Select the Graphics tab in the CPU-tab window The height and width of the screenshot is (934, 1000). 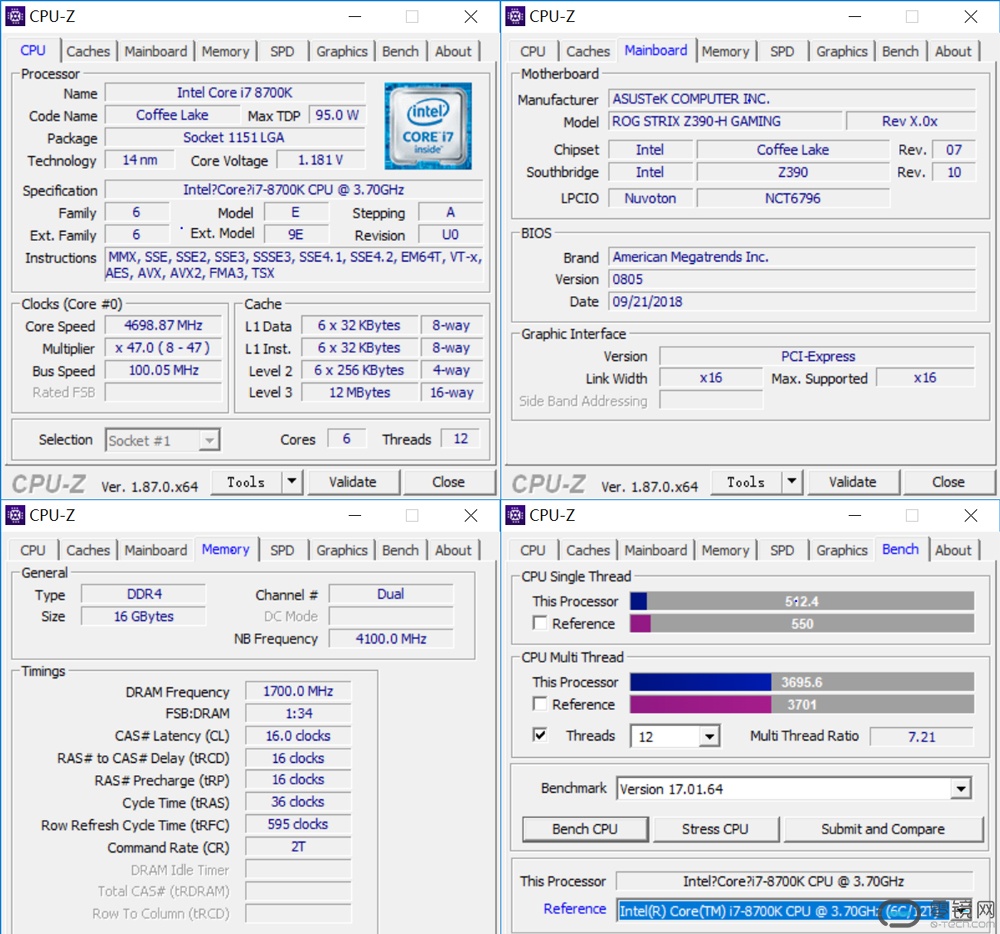[342, 52]
